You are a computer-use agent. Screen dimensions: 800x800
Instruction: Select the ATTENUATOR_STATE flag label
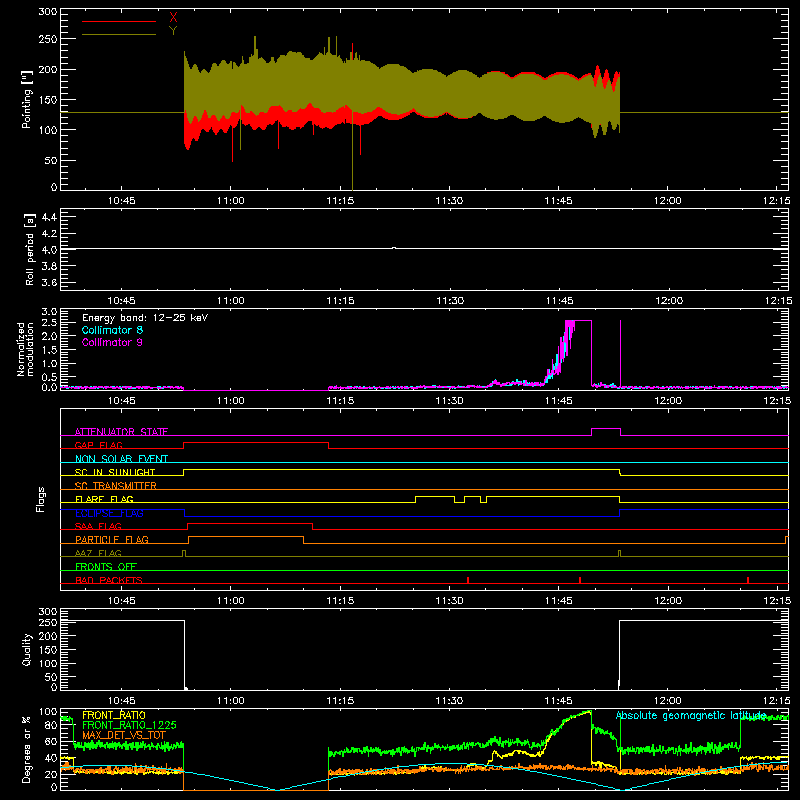(x=121, y=432)
